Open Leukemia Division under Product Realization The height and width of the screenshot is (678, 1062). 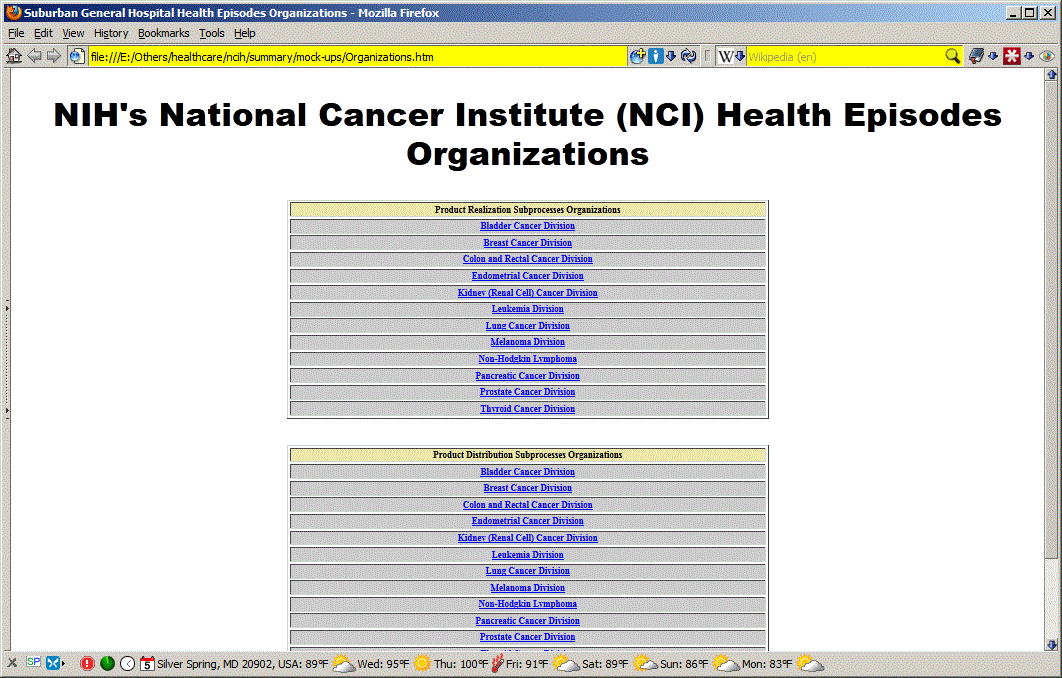(528, 309)
